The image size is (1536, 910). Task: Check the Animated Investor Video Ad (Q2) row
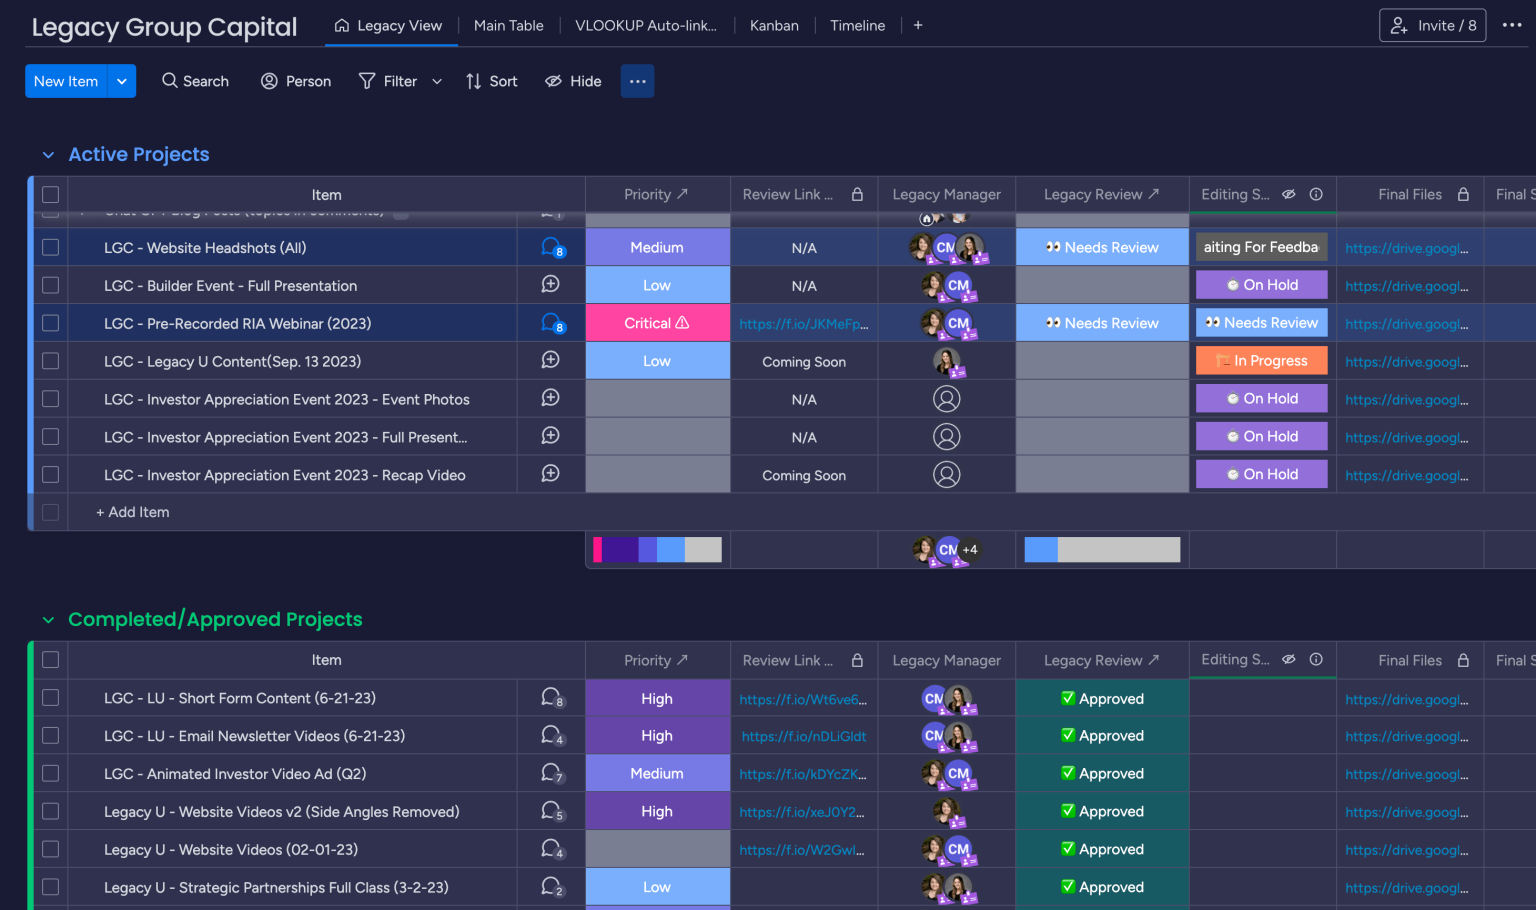pyautogui.click(x=50, y=774)
